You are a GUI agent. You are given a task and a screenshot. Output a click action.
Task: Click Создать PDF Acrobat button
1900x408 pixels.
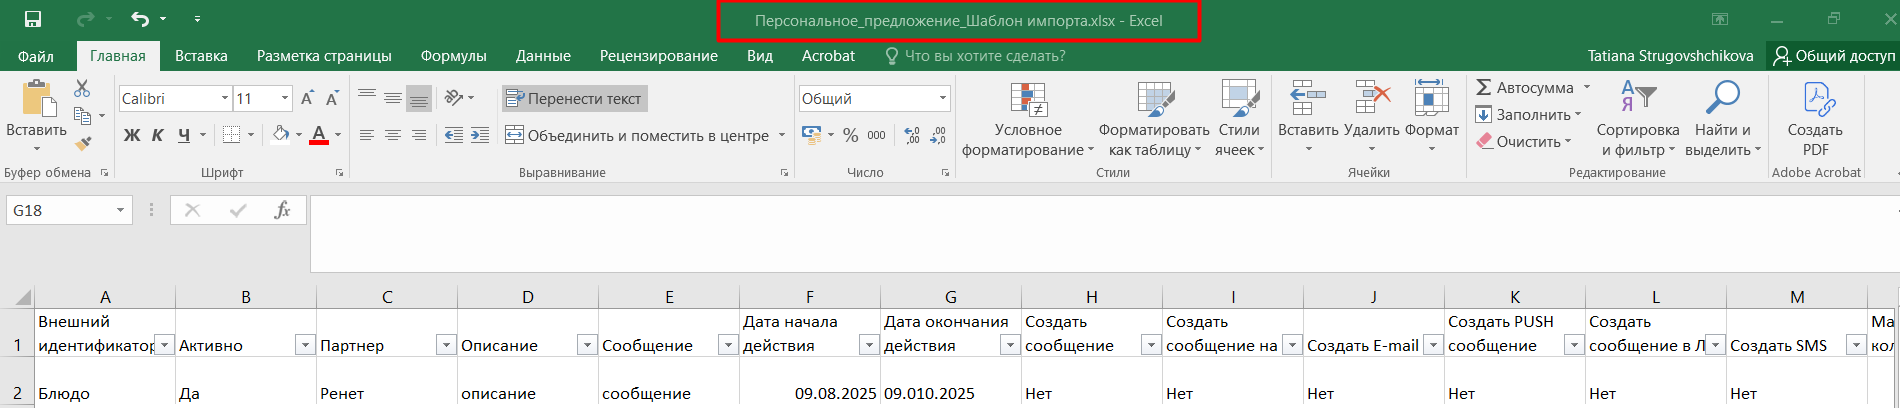coord(1815,119)
